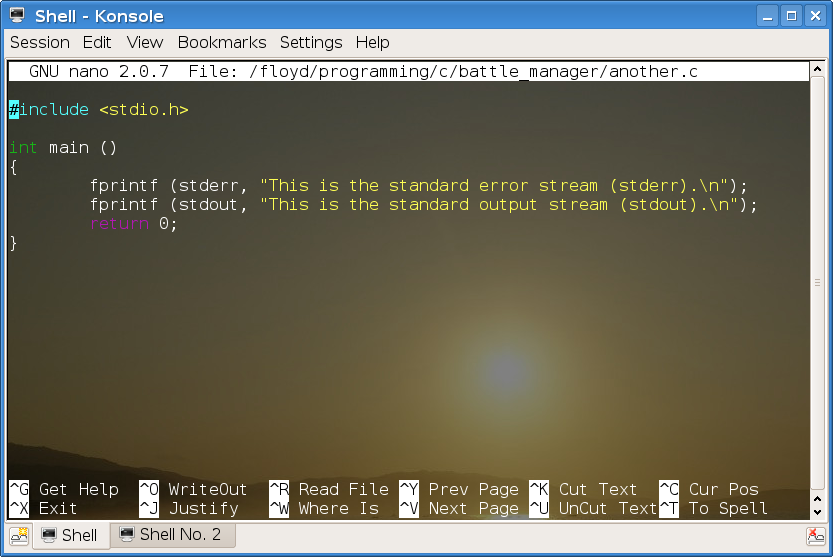Image resolution: width=833 pixels, height=557 pixels.
Task: Click the Konsole window menu icon in title bar
Action: 18,15
